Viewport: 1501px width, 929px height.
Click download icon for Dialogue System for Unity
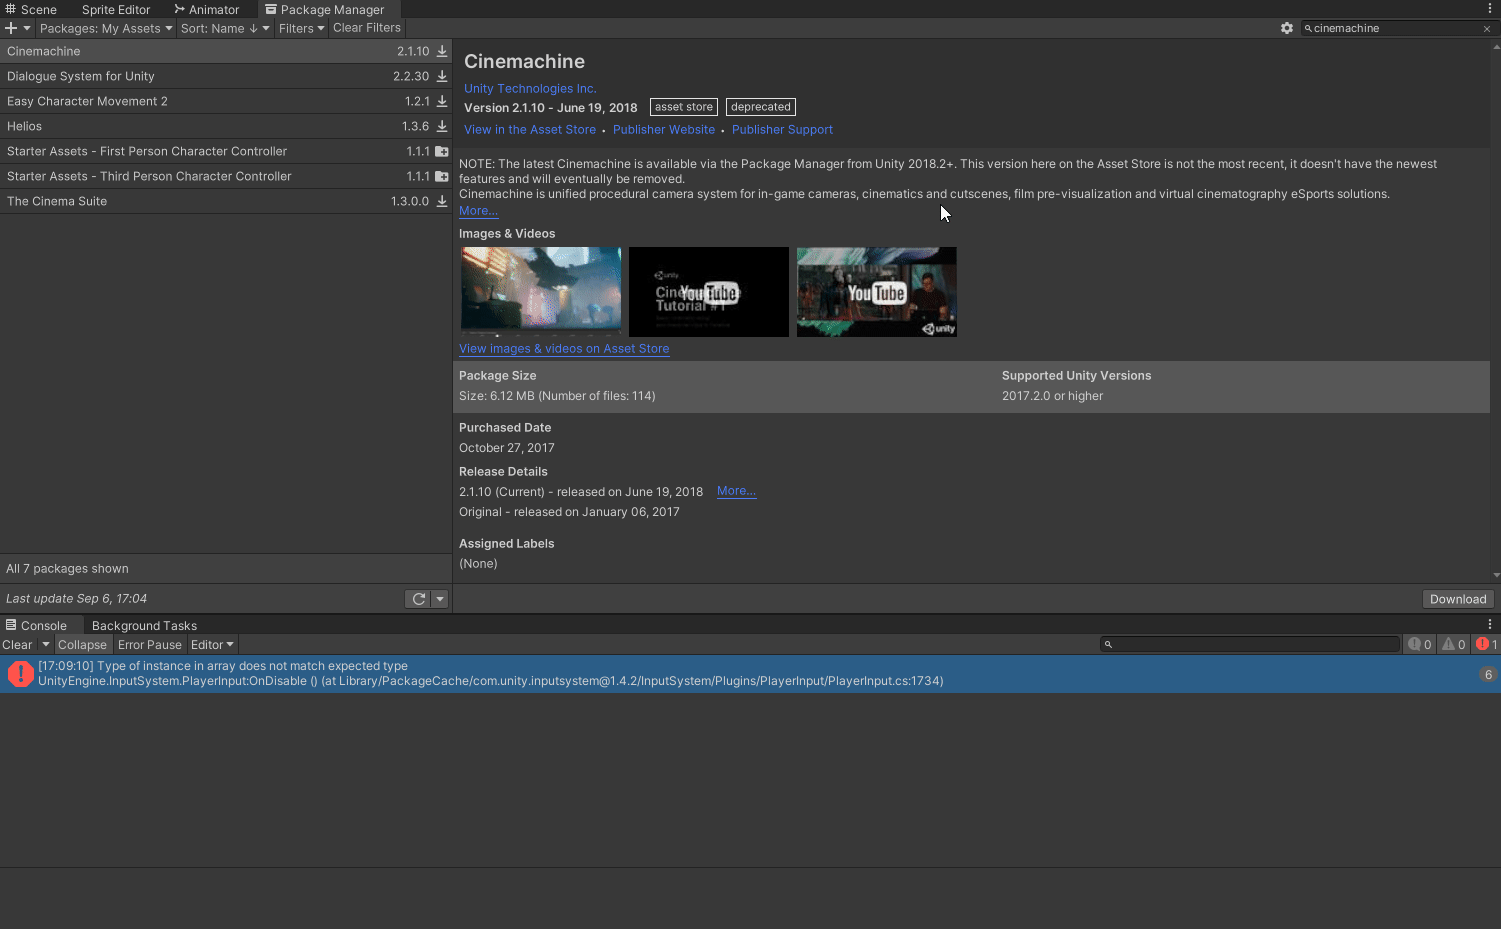[442, 76]
